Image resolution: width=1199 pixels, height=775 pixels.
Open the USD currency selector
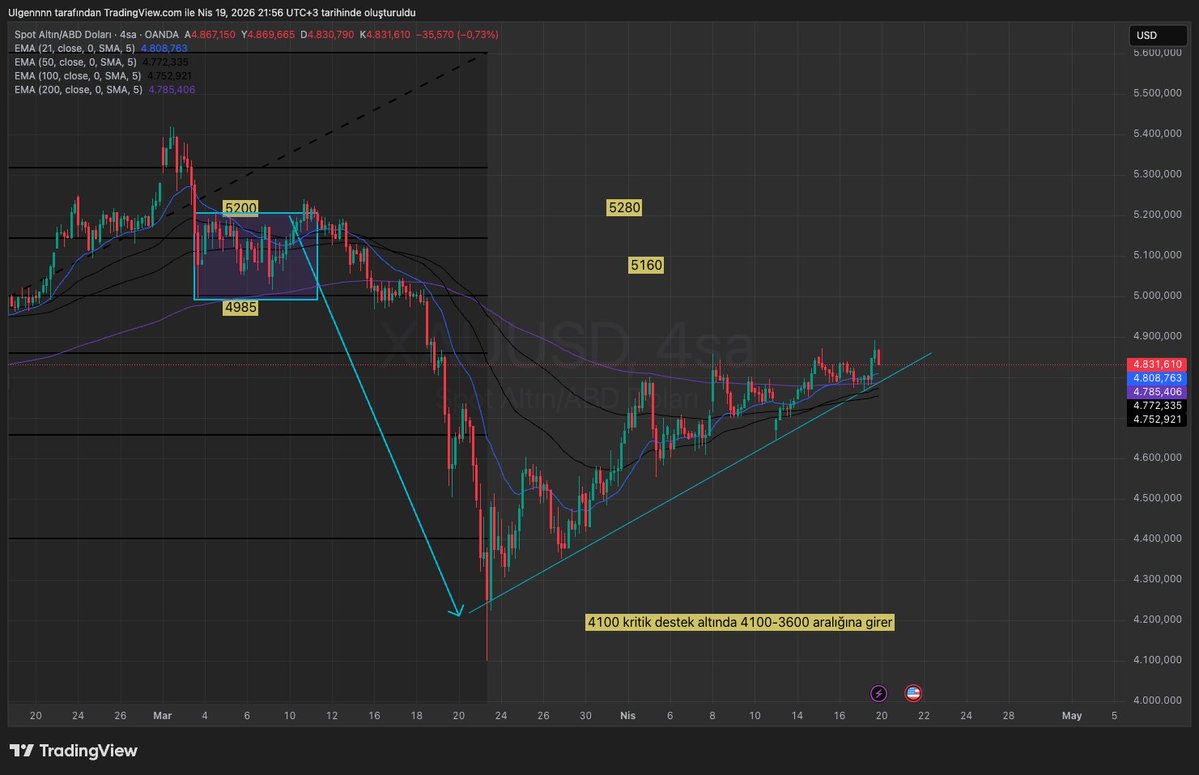click(1158, 35)
